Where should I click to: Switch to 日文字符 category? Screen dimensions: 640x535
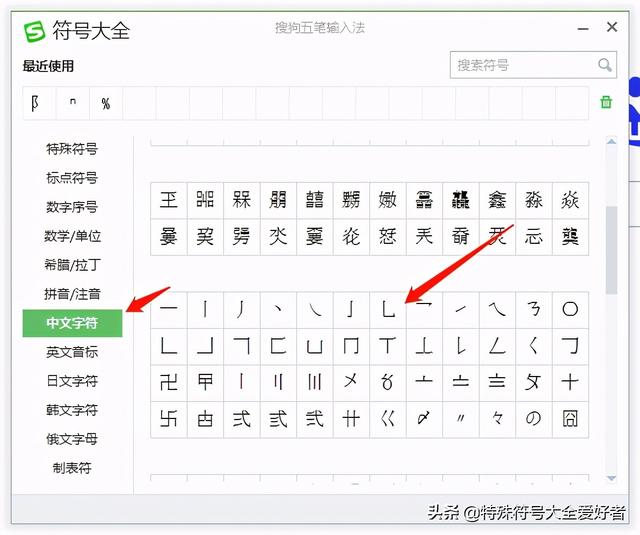72,381
